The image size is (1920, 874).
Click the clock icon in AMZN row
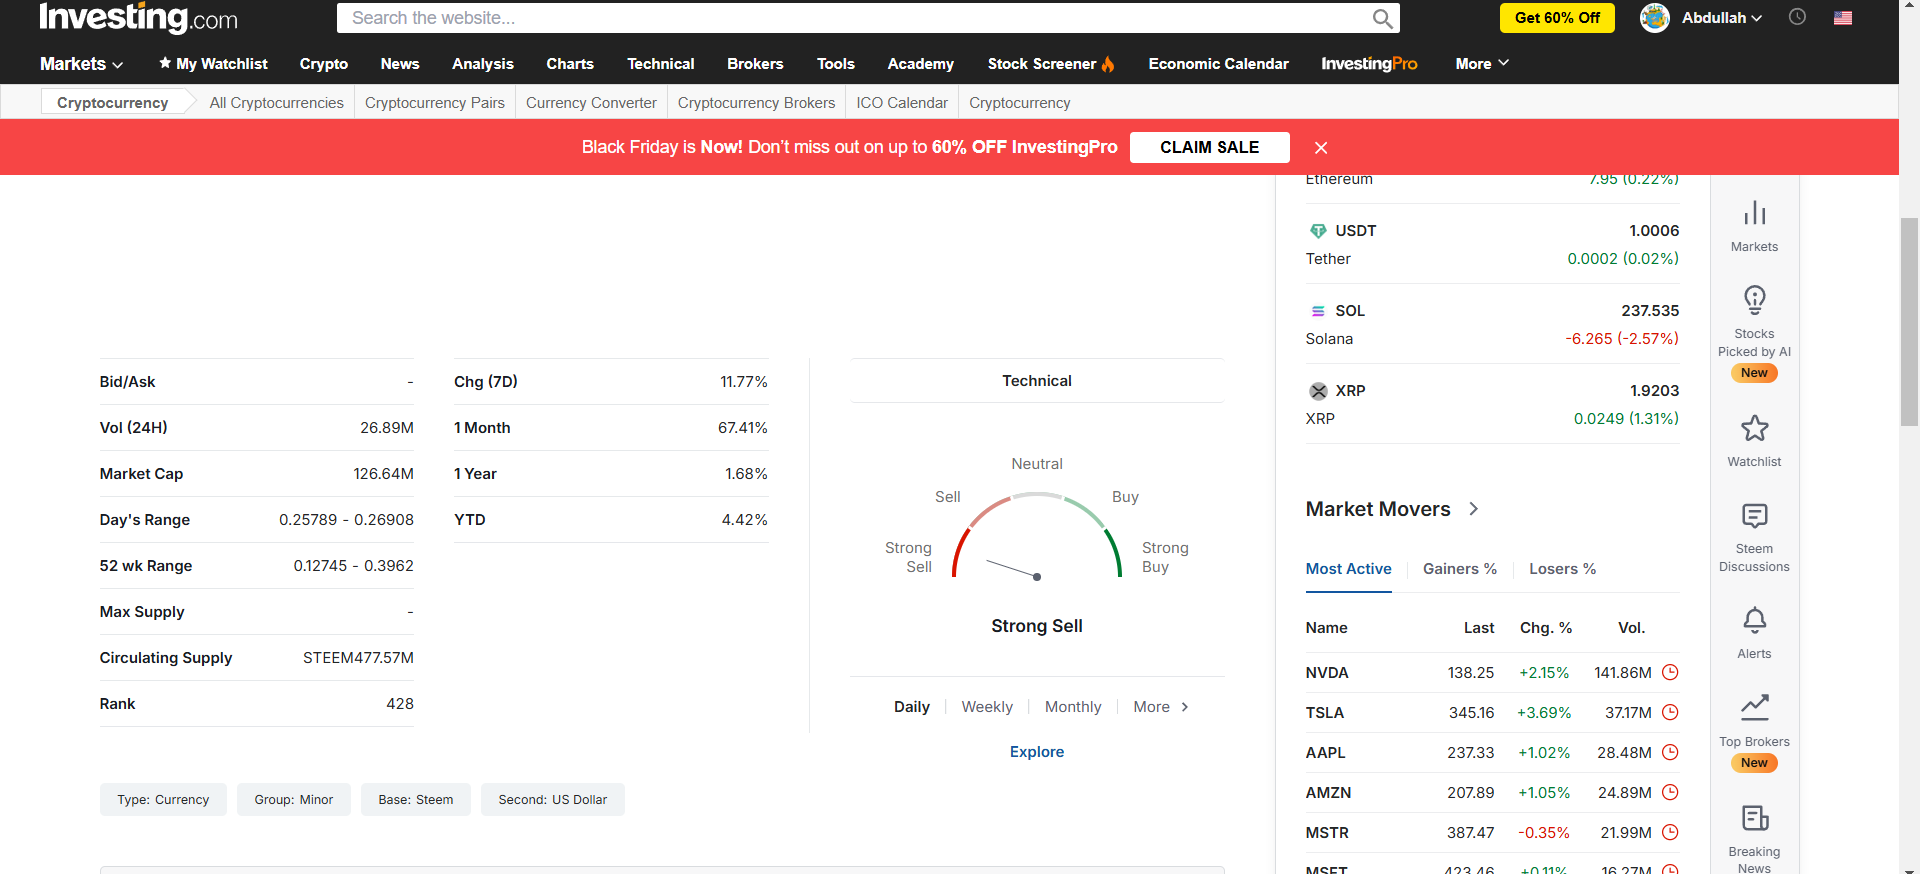1670,792
